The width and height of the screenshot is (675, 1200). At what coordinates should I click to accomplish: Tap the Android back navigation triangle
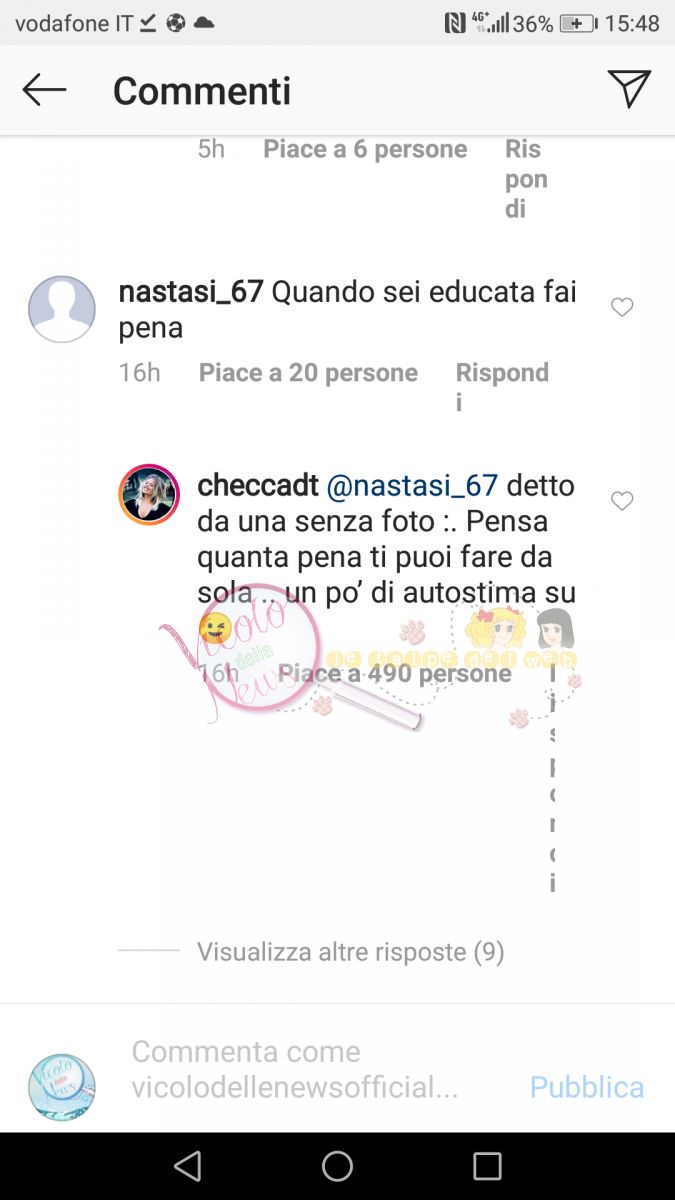[x=187, y=1166]
